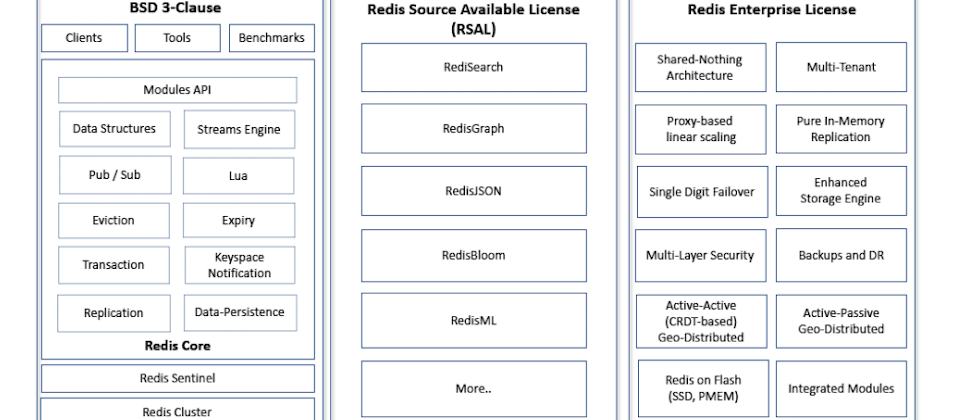Select the RedisJSON box
960x420 pixels.
coord(474,191)
